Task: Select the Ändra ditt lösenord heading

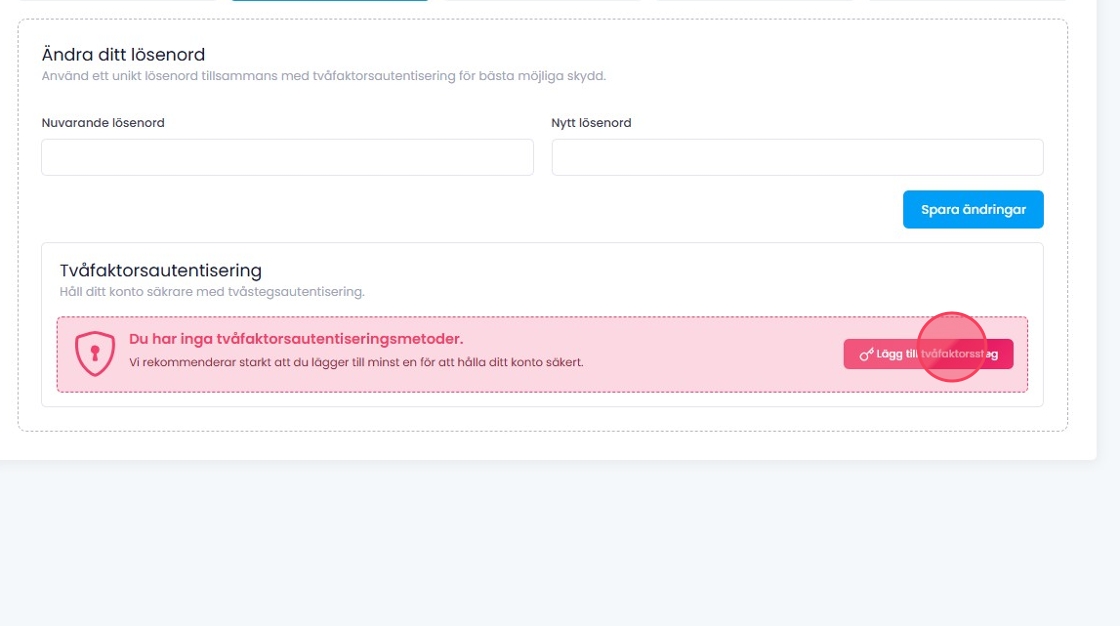Action: 123,55
